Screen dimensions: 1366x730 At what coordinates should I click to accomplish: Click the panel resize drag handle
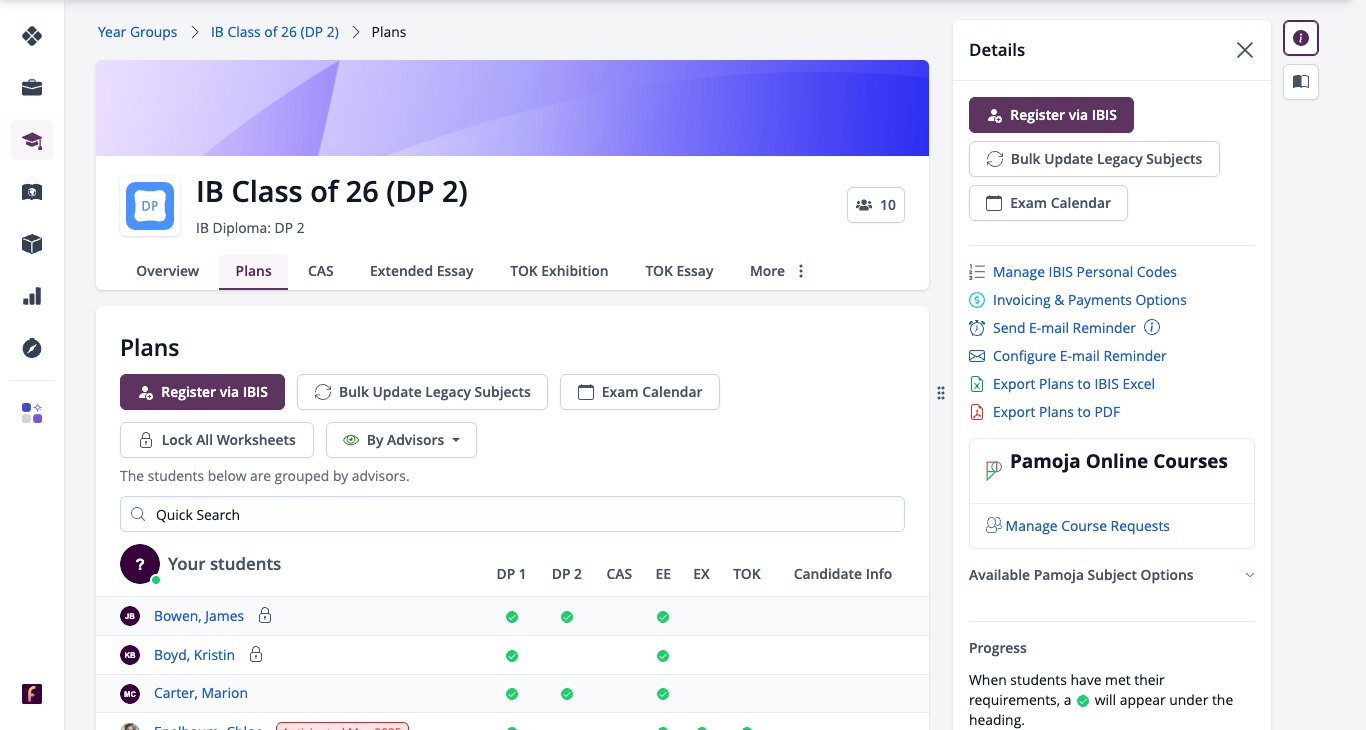pos(941,393)
